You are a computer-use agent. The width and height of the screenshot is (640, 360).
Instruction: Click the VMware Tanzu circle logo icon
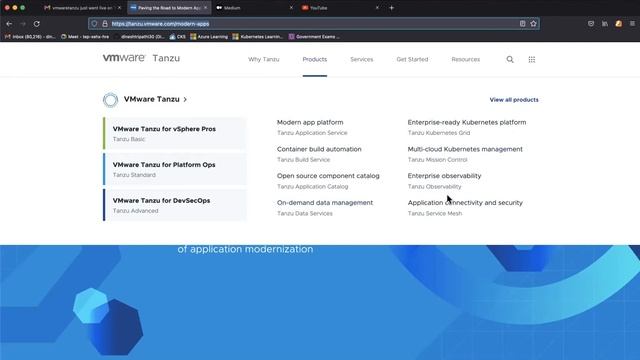[x=110, y=100]
